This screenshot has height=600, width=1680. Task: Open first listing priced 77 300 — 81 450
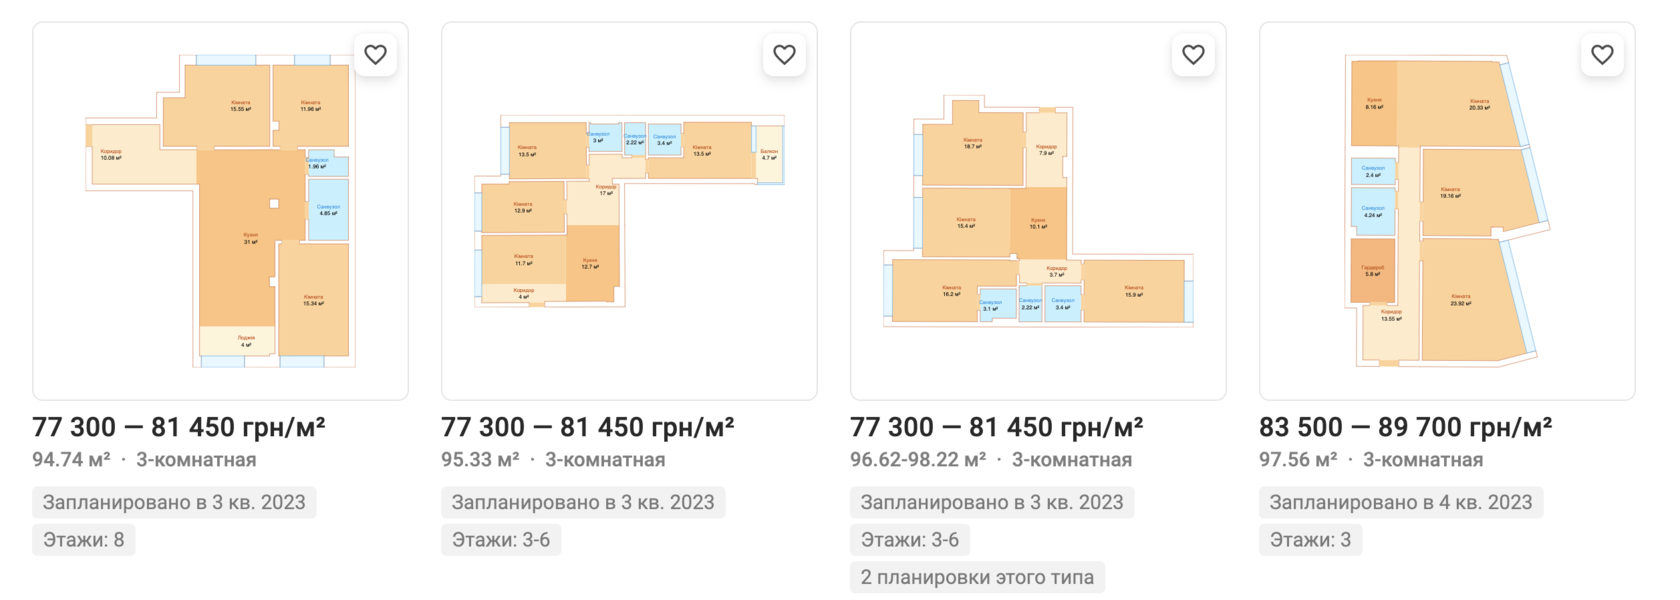coord(178,428)
